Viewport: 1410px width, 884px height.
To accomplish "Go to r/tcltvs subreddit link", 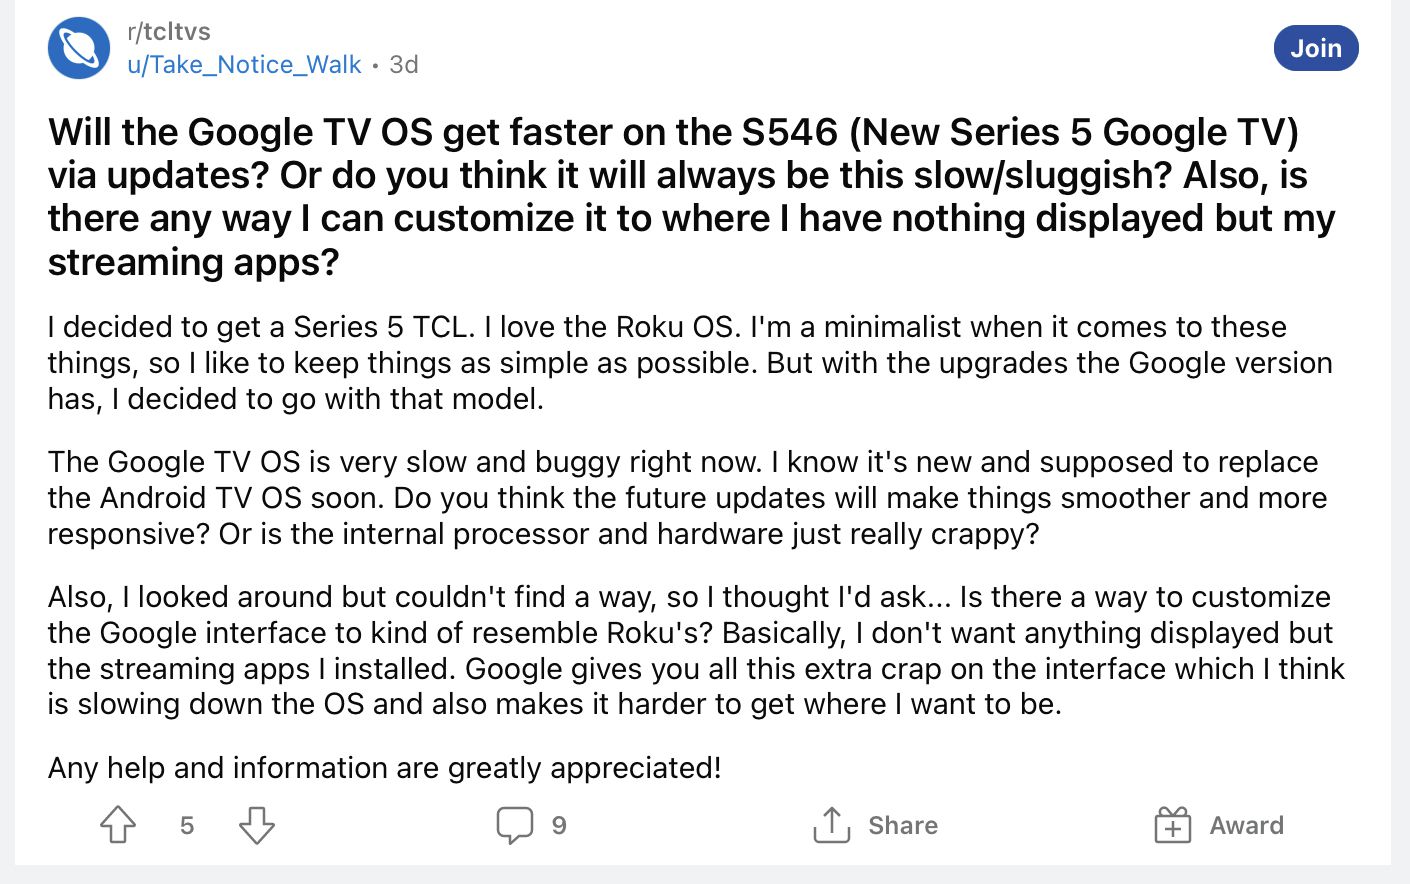I will point(169,32).
